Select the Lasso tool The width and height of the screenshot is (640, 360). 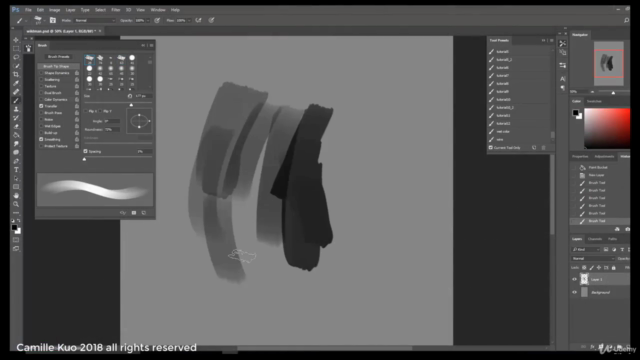(16, 57)
